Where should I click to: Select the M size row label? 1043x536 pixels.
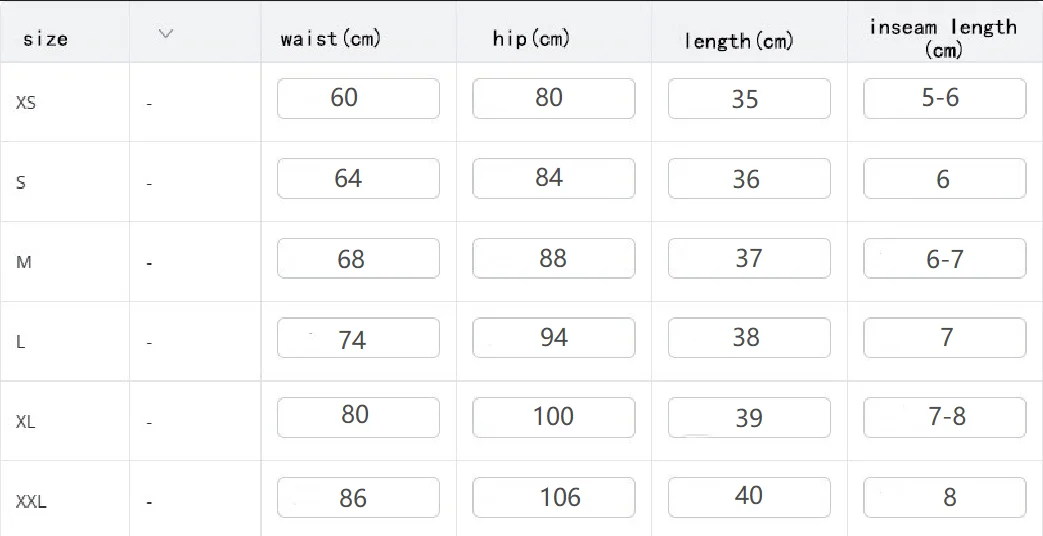pyautogui.click(x=24, y=262)
